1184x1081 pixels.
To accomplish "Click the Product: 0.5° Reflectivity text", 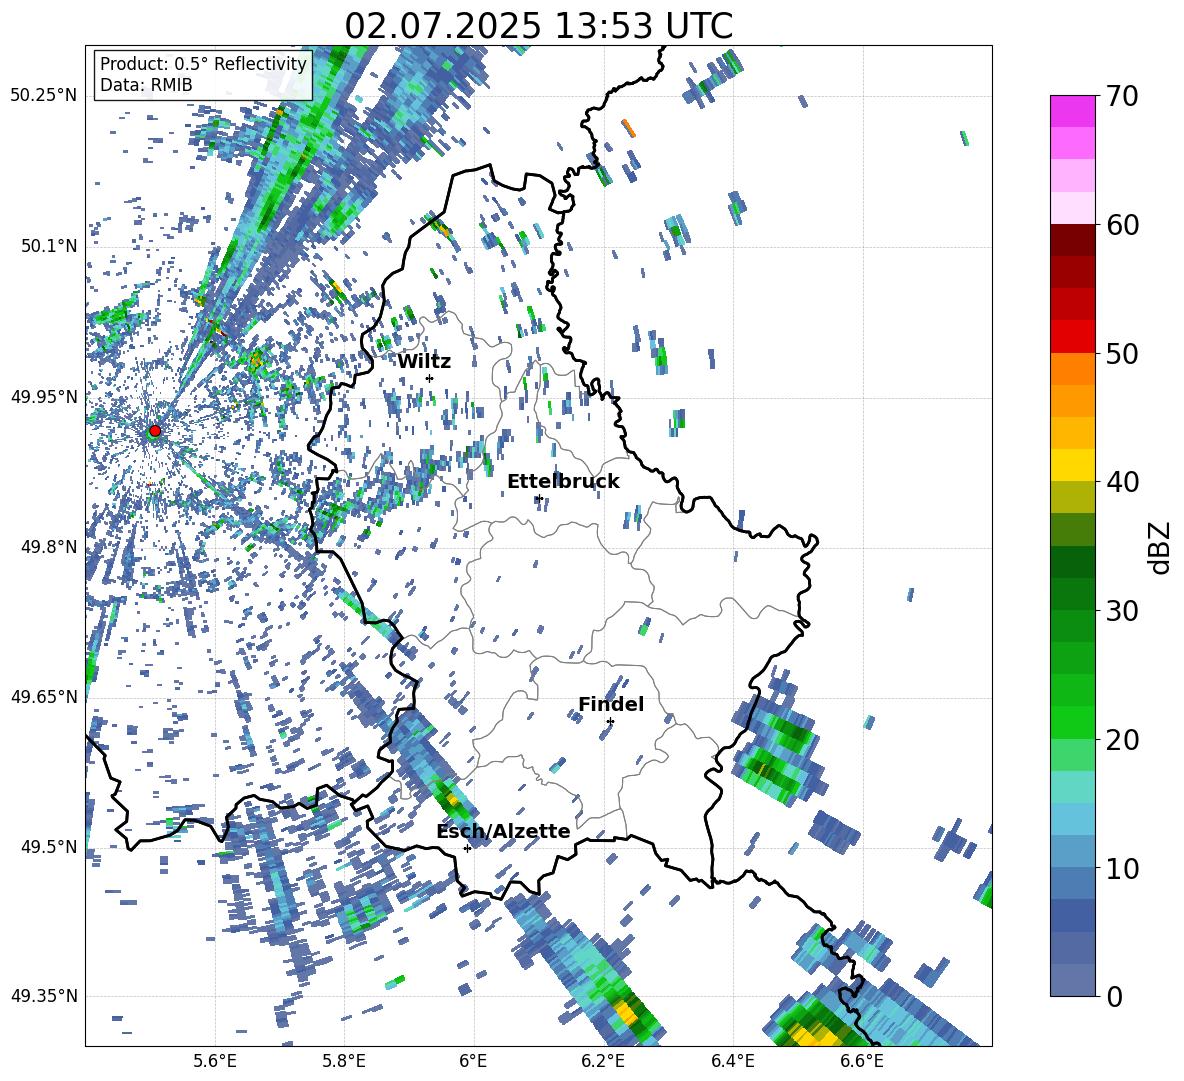I will (x=203, y=64).
